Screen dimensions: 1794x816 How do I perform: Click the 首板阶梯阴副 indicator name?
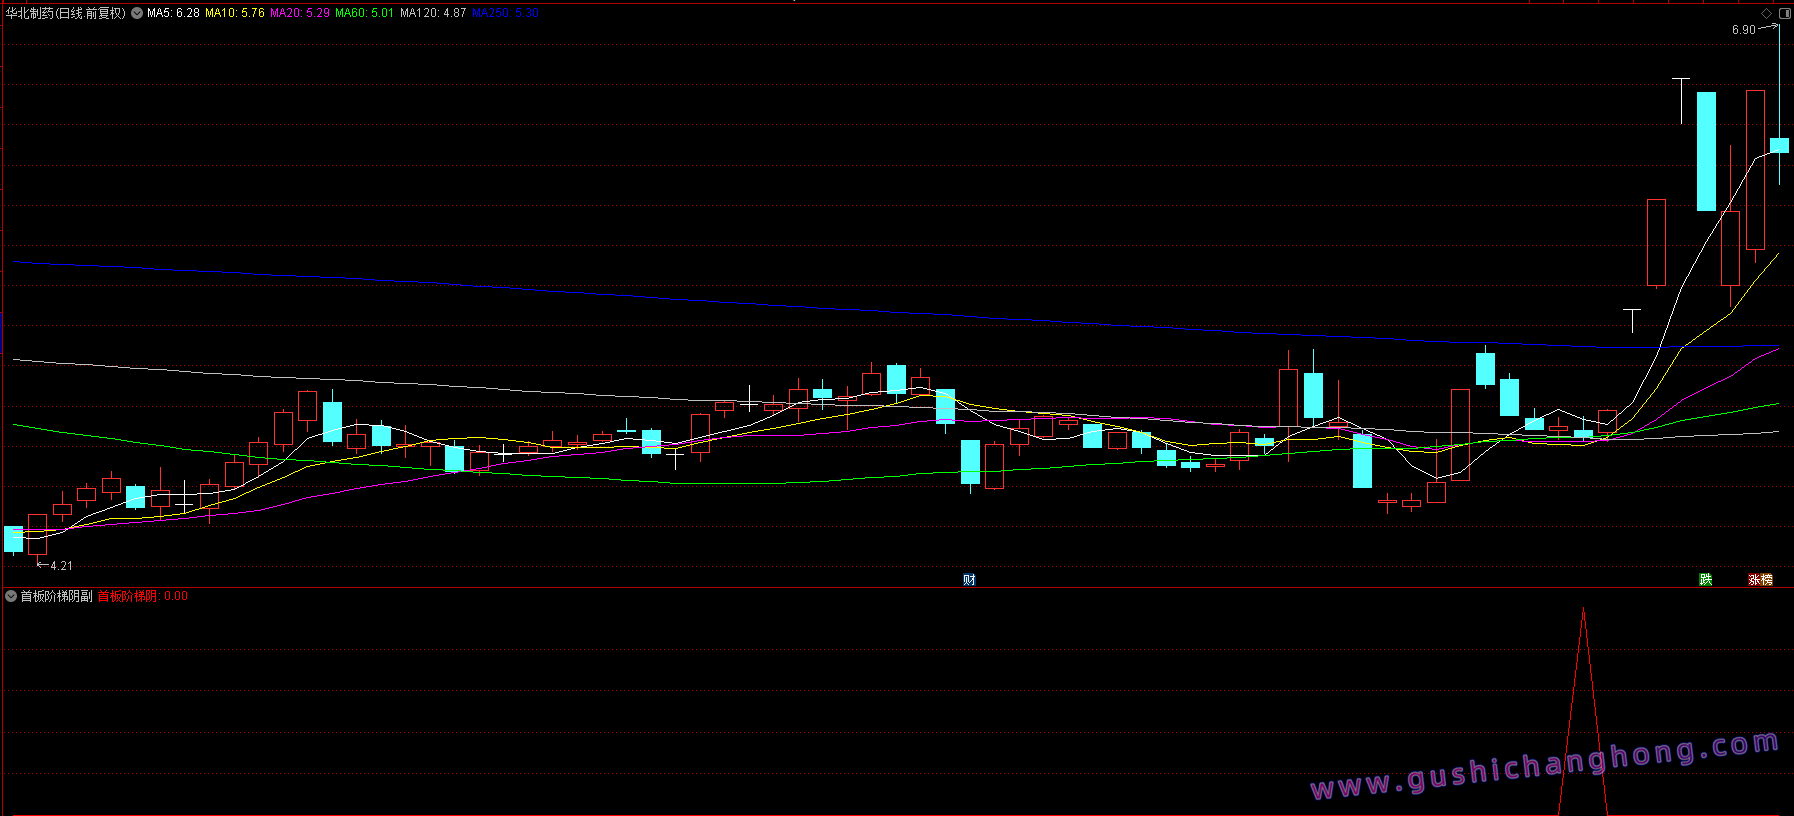pyautogui.click(x=56, y=596)
